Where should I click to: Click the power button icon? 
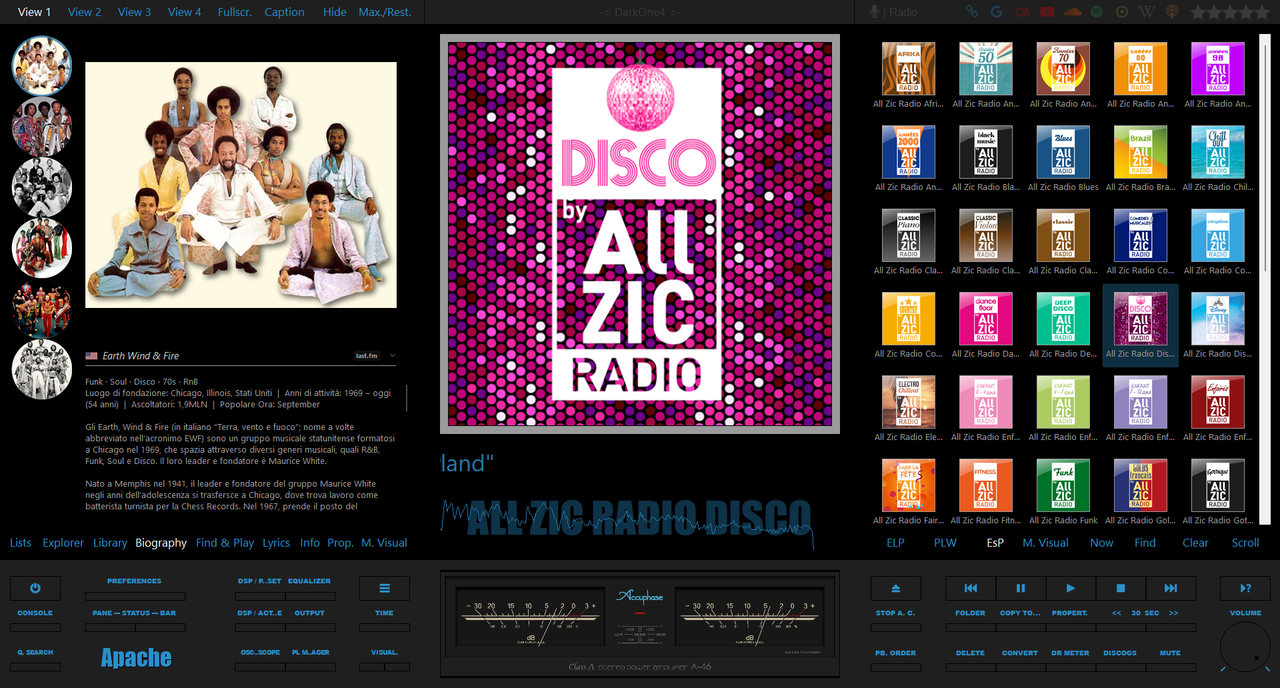tap(35, 588)
